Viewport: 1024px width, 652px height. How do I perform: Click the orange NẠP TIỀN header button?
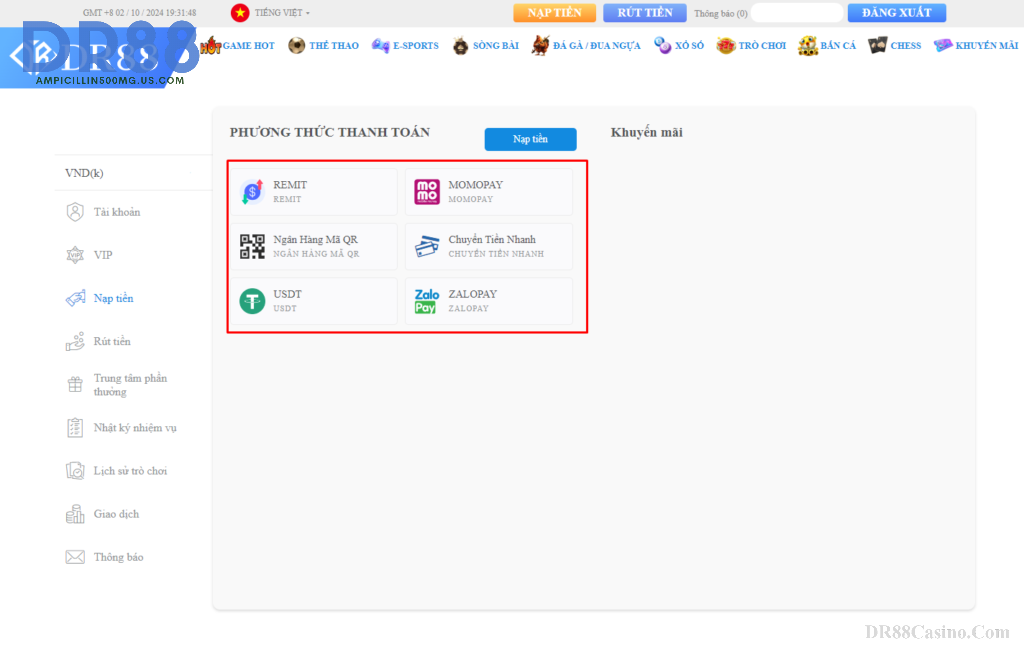coord(554,13)
